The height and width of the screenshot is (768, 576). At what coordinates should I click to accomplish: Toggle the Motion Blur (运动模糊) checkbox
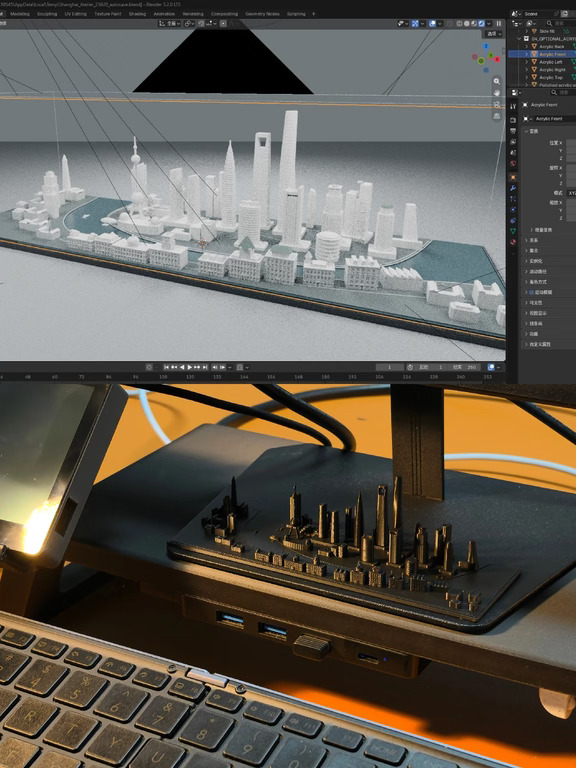click(x=531, y=292)
